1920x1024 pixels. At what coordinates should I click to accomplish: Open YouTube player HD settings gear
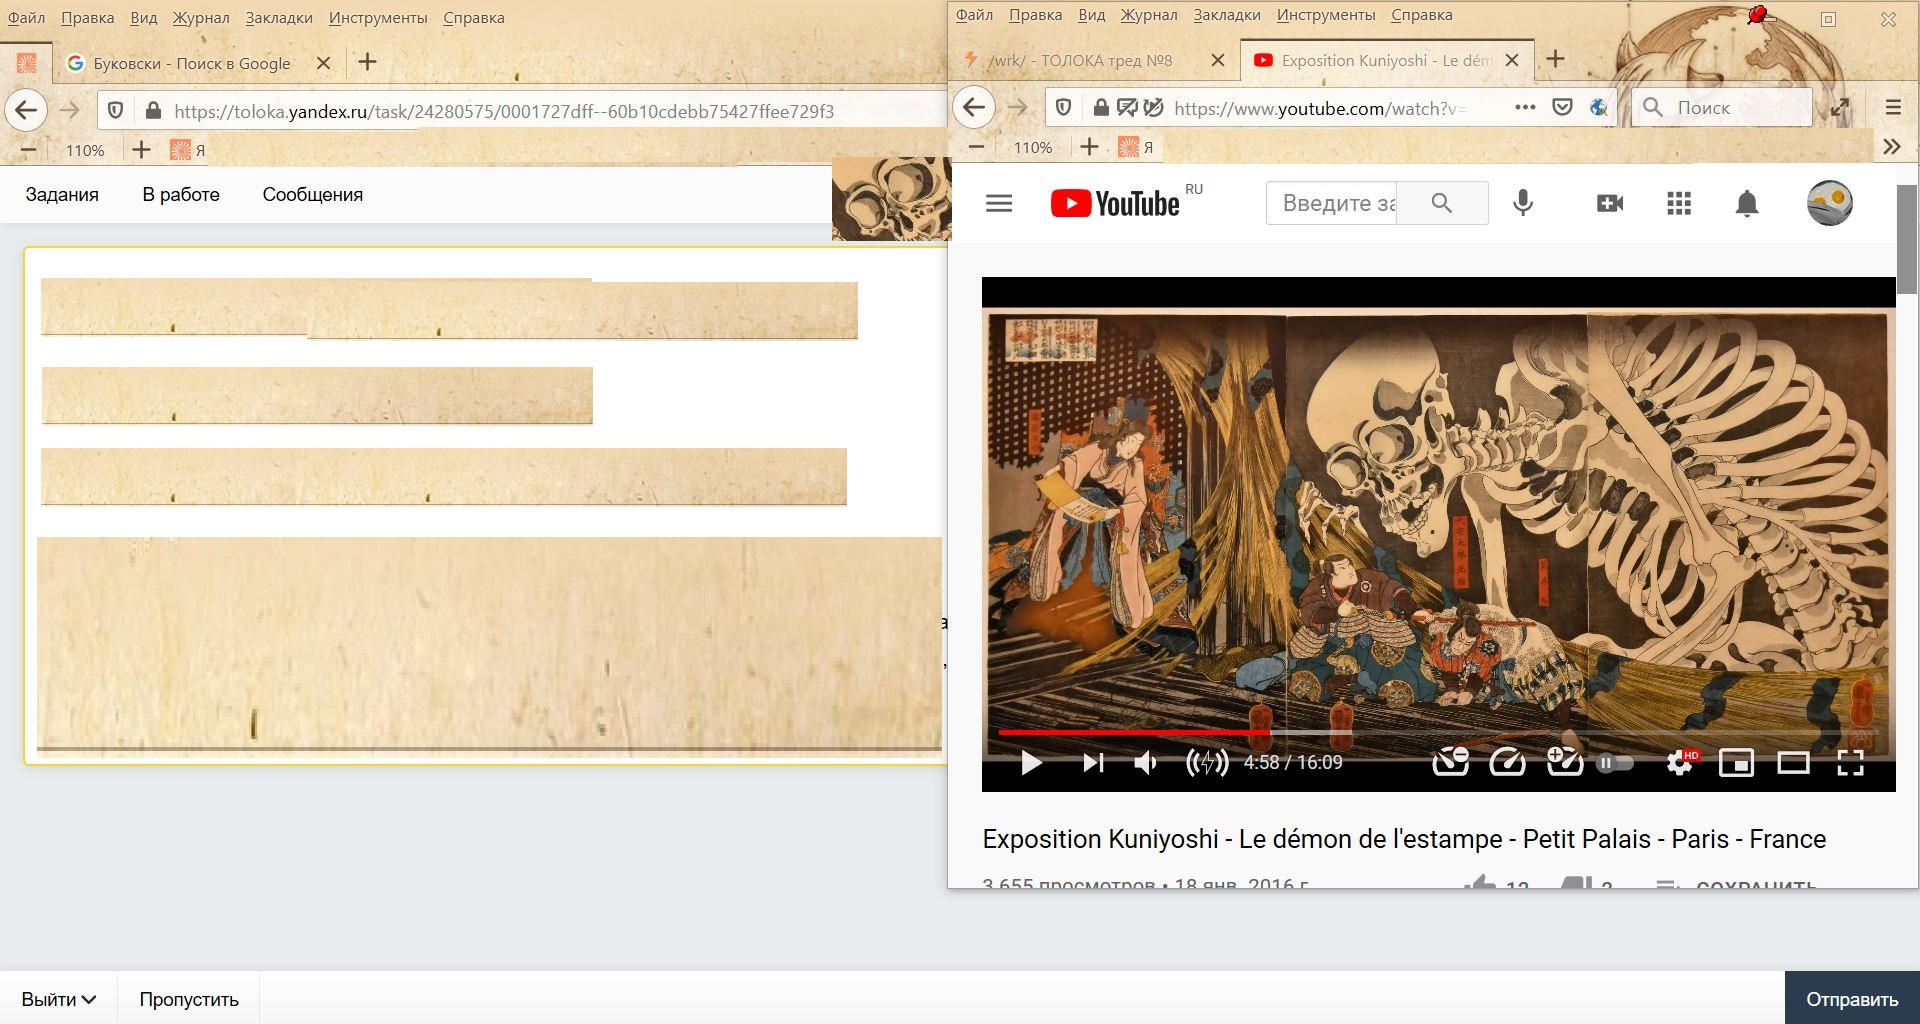pyautogui.click(x=1681, y=762)
